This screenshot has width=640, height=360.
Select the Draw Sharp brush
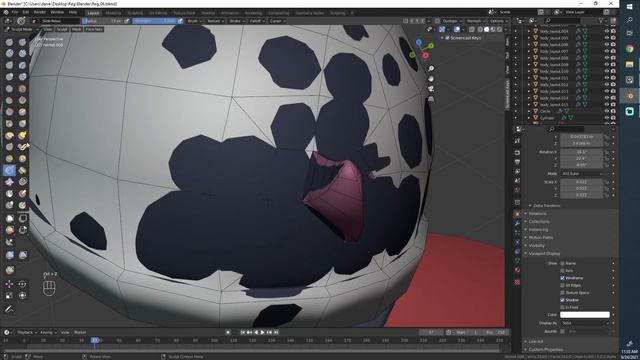[x=22, y=42]
